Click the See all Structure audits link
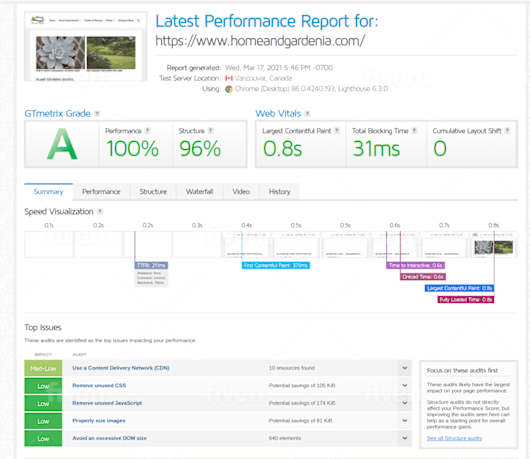 click(454, 438)
